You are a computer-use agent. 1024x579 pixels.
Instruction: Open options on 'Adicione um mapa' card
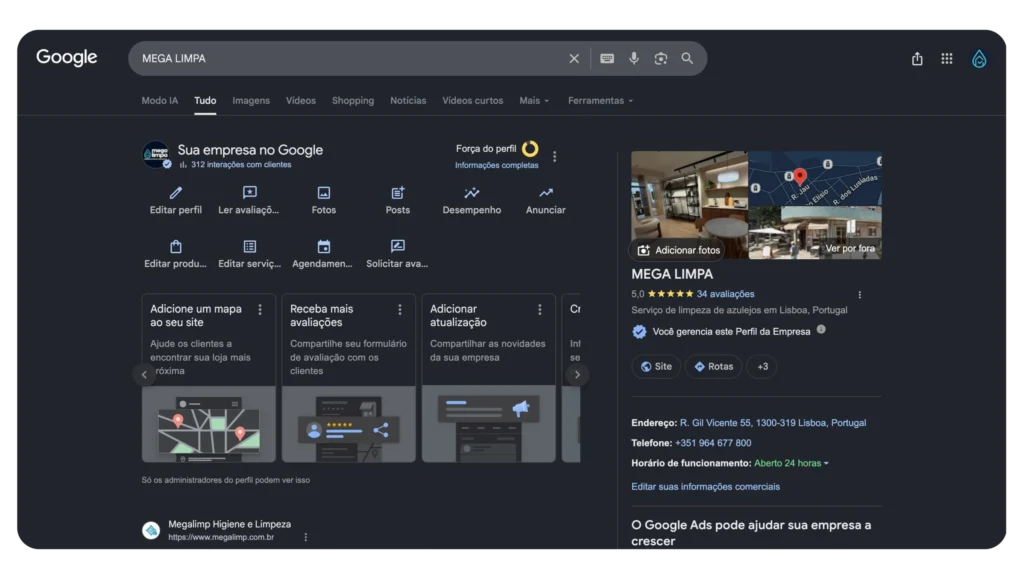[260, 309]
